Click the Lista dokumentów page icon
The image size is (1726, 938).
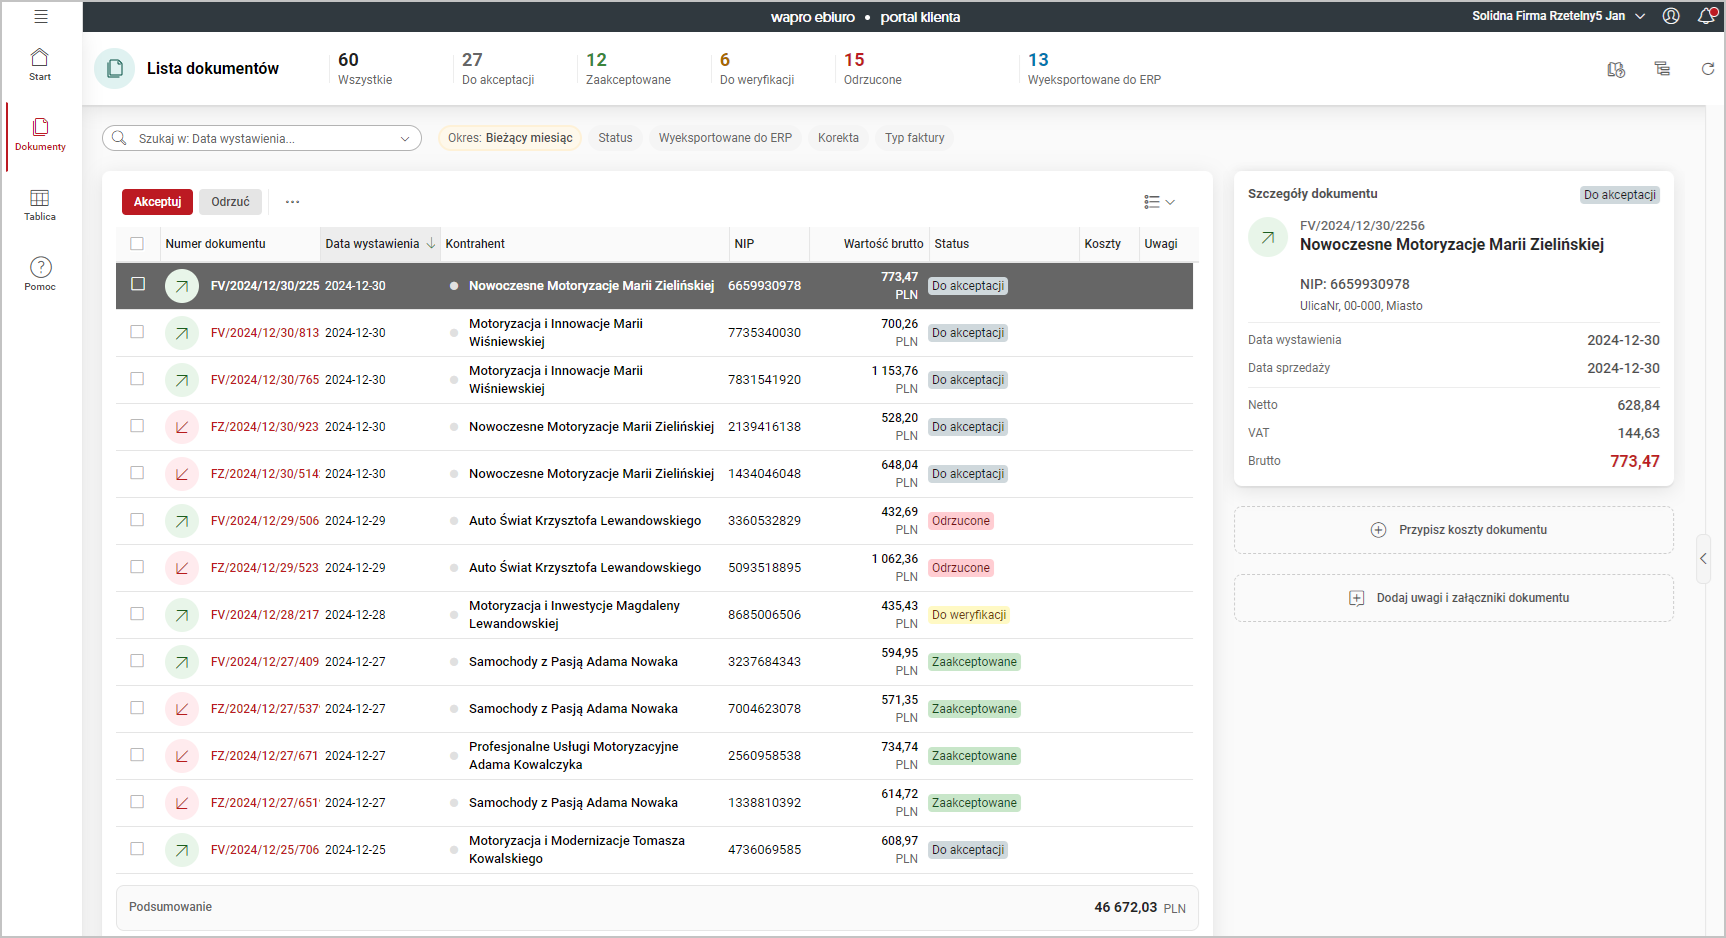pyautogui.click(x=115, y=69)
